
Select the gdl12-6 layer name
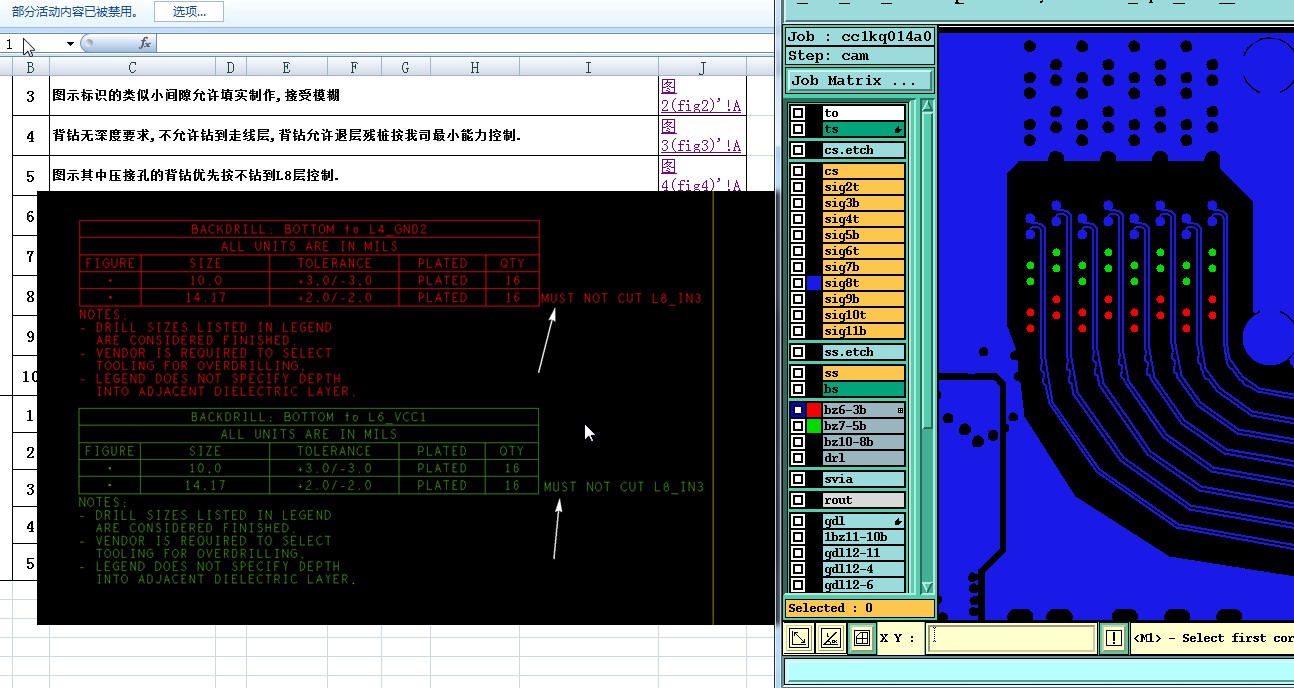pyautogui.click(x=864, y=585)
